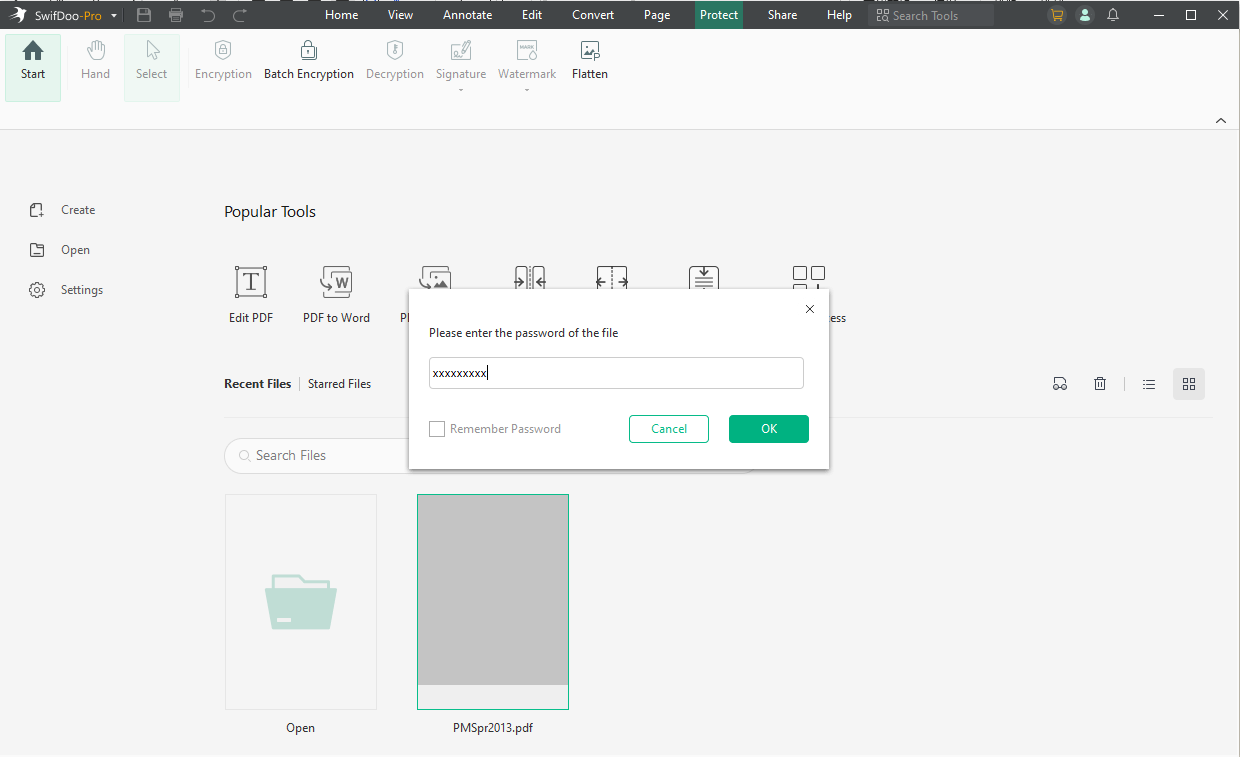Click the Batch Encryption tool icon
Screen dimensions: 1240x757
308,51
